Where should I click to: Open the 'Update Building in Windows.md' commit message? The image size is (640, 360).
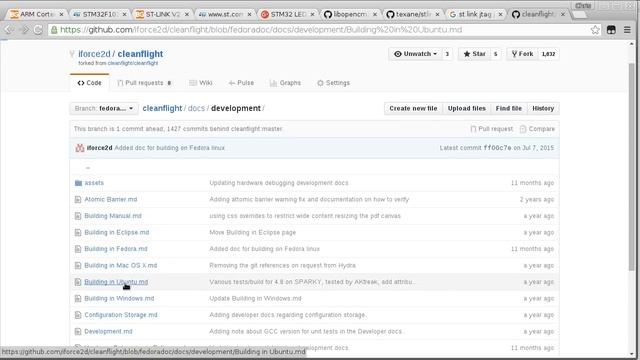(255, 299)
